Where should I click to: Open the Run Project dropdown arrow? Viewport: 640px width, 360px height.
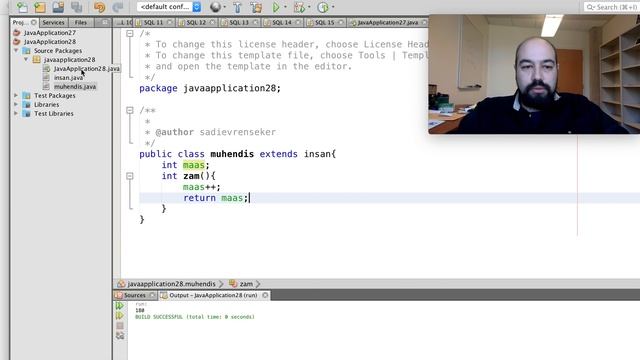285,7
